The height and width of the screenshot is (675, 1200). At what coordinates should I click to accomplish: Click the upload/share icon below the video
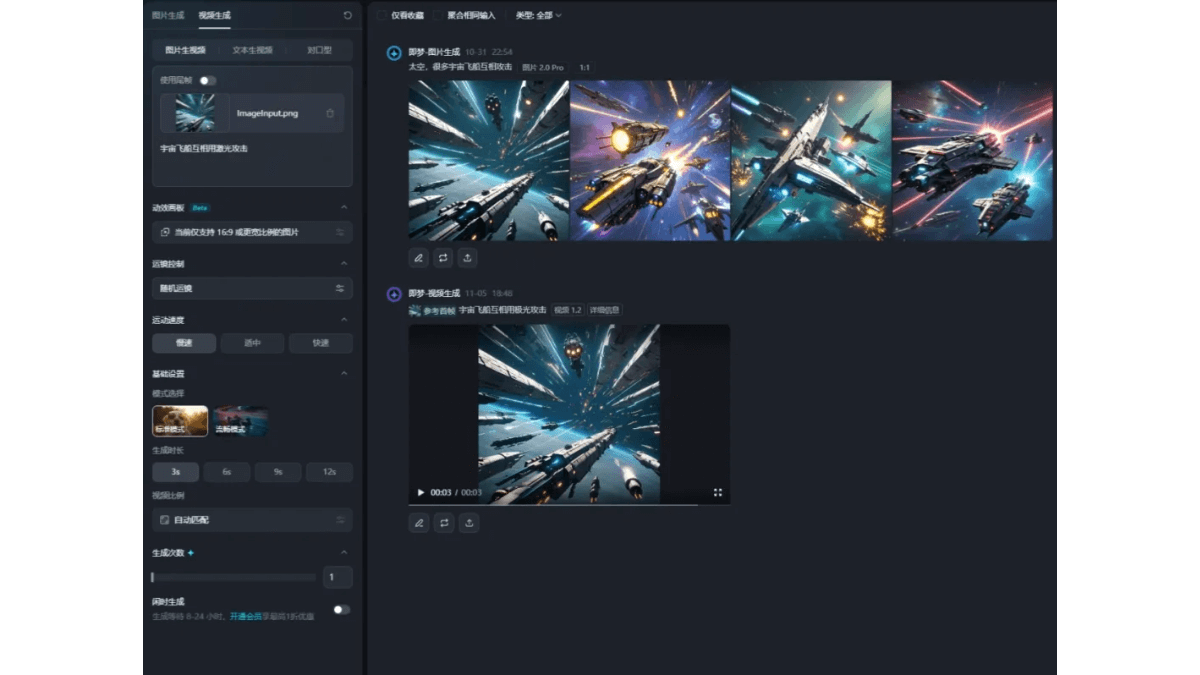[x=469, y=522]
